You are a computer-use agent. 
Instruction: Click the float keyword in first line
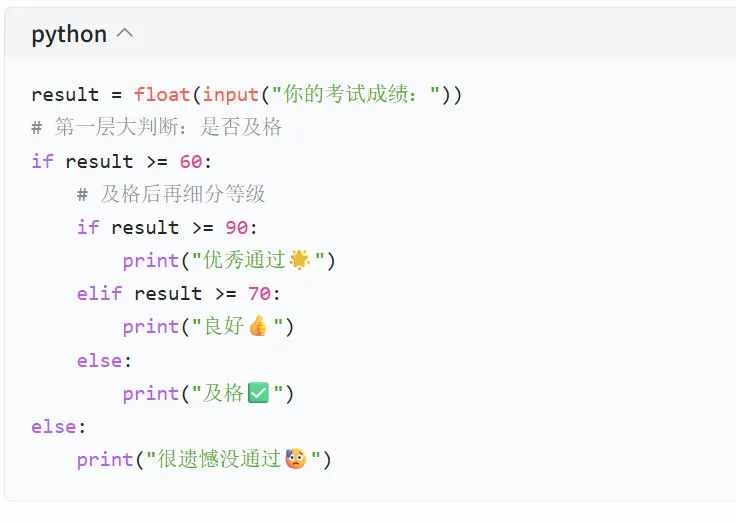162,94
